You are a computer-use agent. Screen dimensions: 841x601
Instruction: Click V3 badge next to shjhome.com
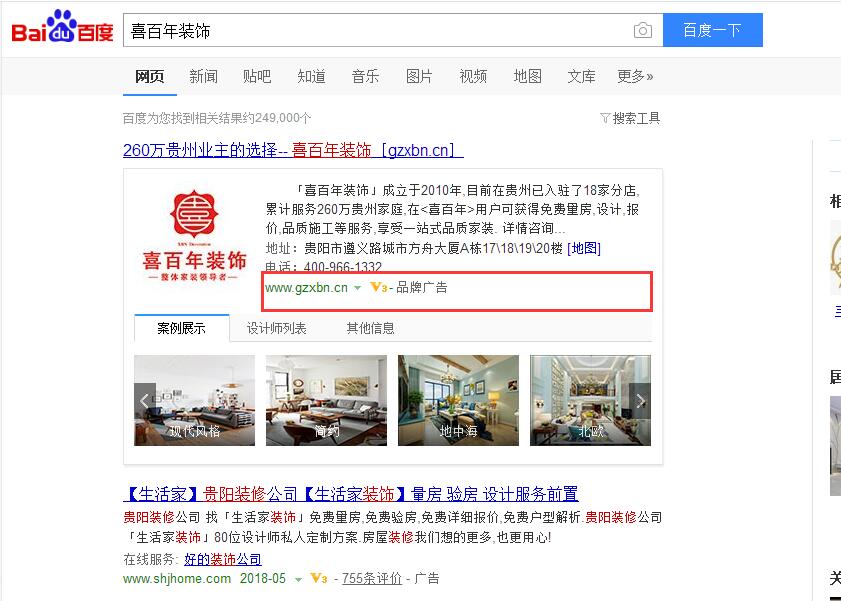coord(319,578)
